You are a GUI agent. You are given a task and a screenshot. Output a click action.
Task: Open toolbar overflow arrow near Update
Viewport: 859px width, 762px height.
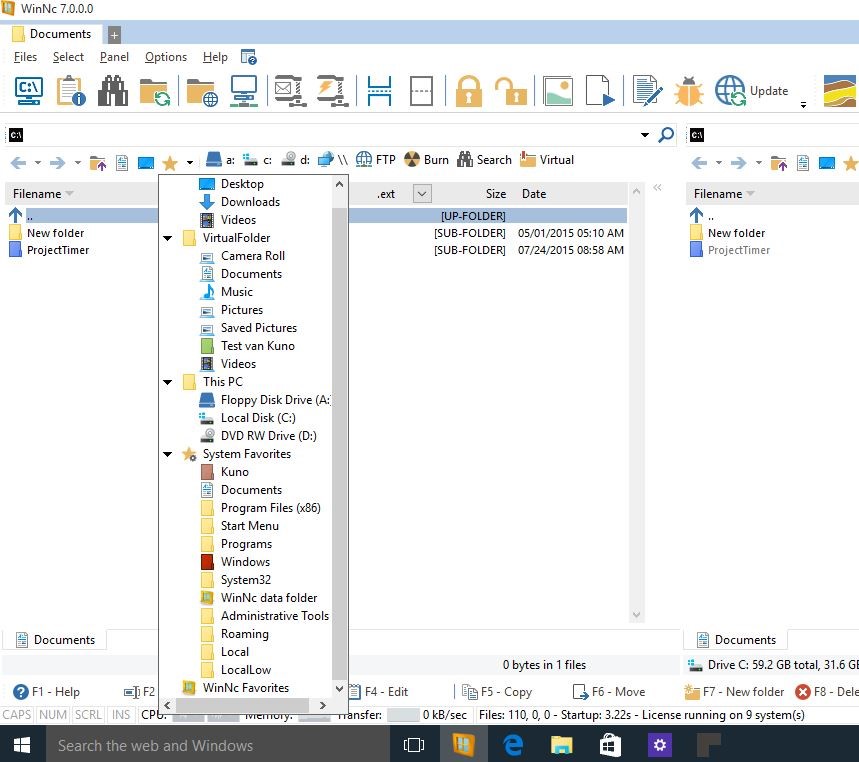(x=803, y=105)
